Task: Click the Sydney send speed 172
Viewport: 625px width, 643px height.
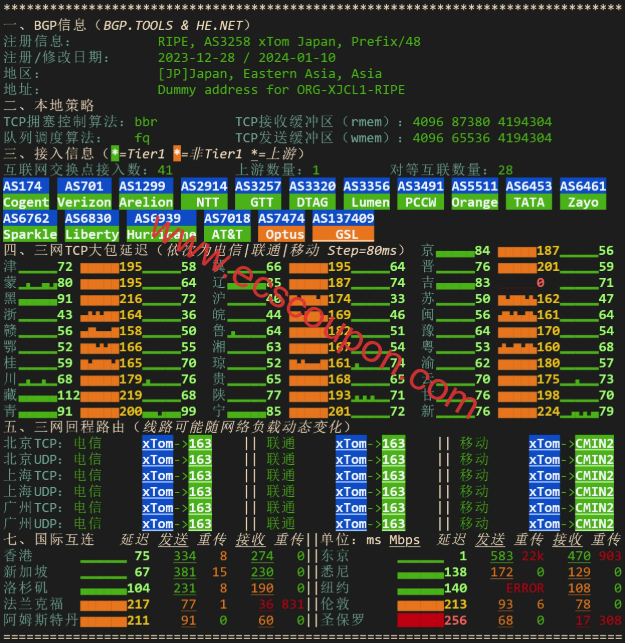Action: pyautogui.click(x=502, y=572)
